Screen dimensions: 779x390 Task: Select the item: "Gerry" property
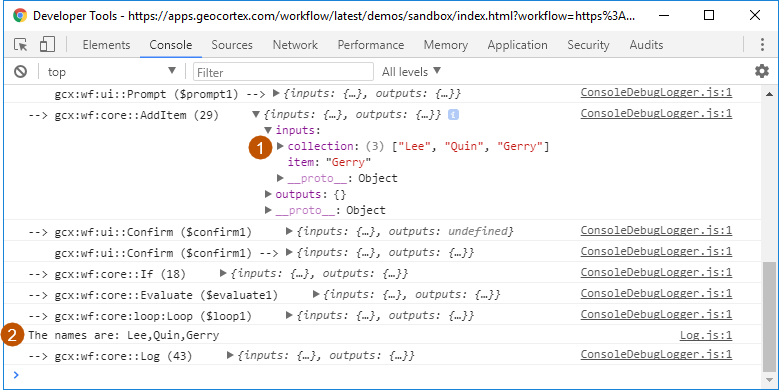click(329, 162)
